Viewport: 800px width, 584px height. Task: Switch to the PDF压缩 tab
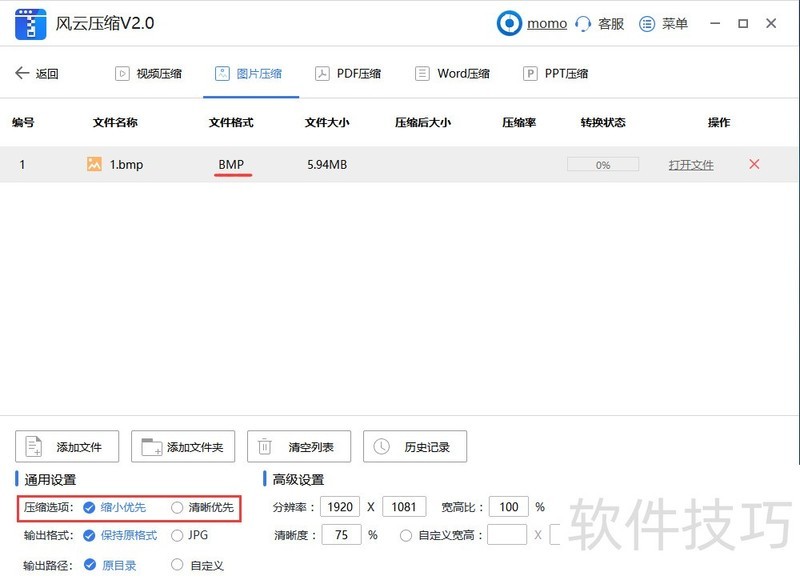coord(349,72)
